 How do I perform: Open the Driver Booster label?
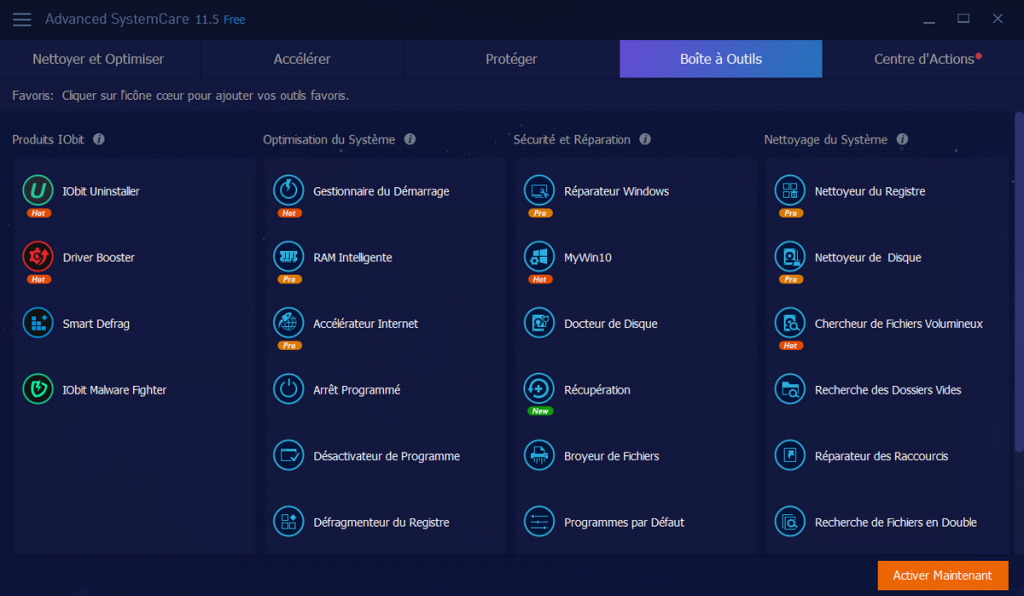[99, 257]
